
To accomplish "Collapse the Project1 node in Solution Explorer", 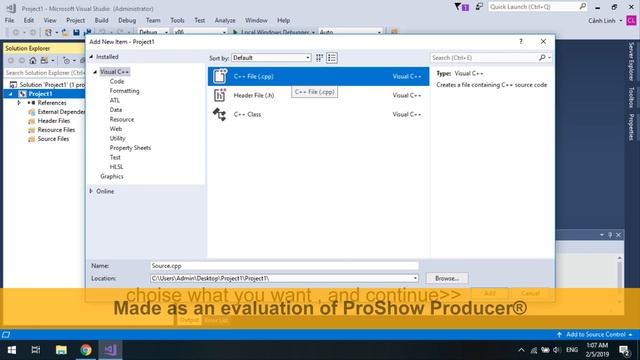I will 11,94.
